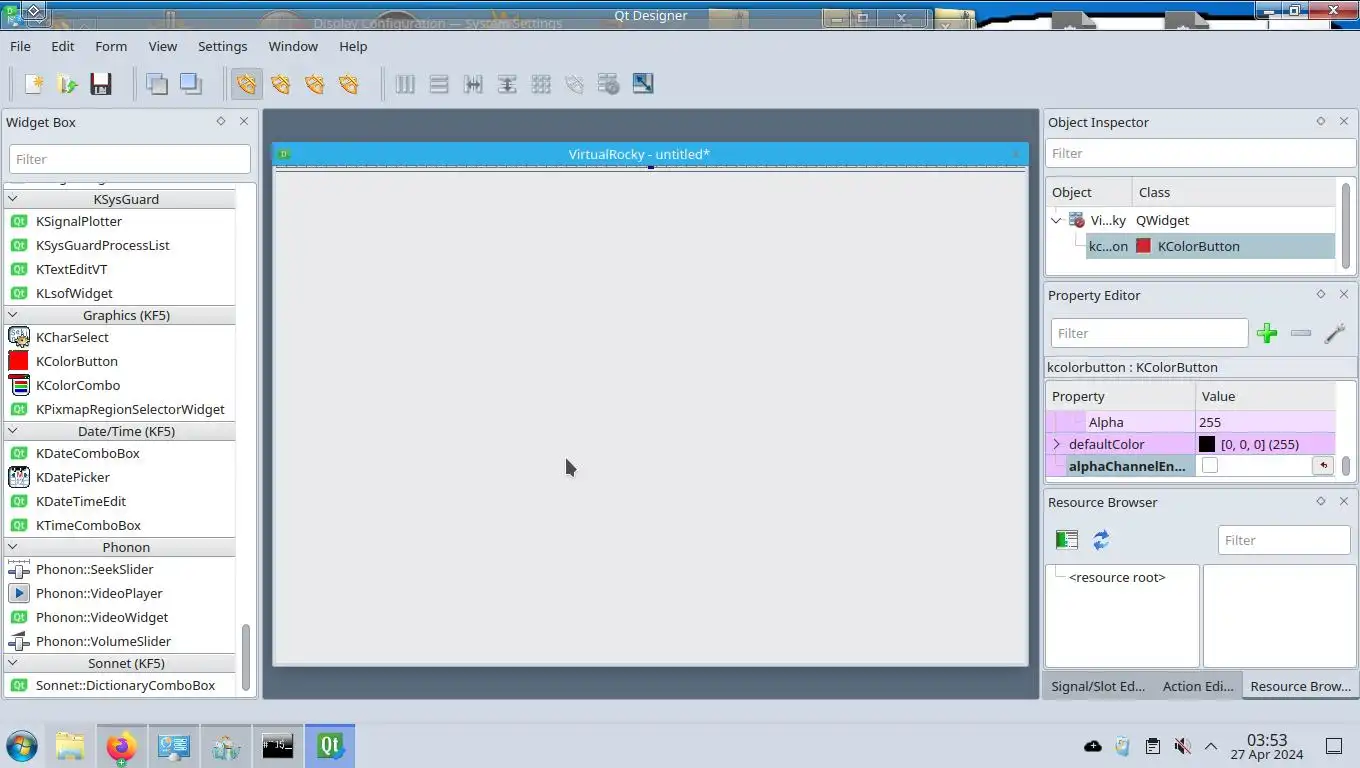Open the Edit menu
1360x768 pixels.
click(63, 46)
